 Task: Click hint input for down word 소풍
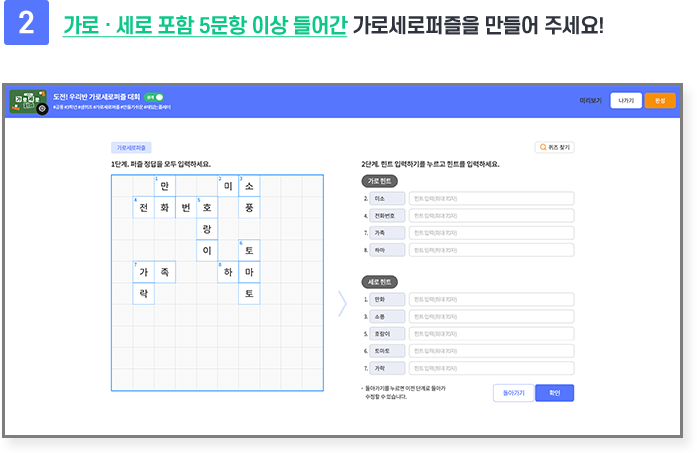coord(491,317)
